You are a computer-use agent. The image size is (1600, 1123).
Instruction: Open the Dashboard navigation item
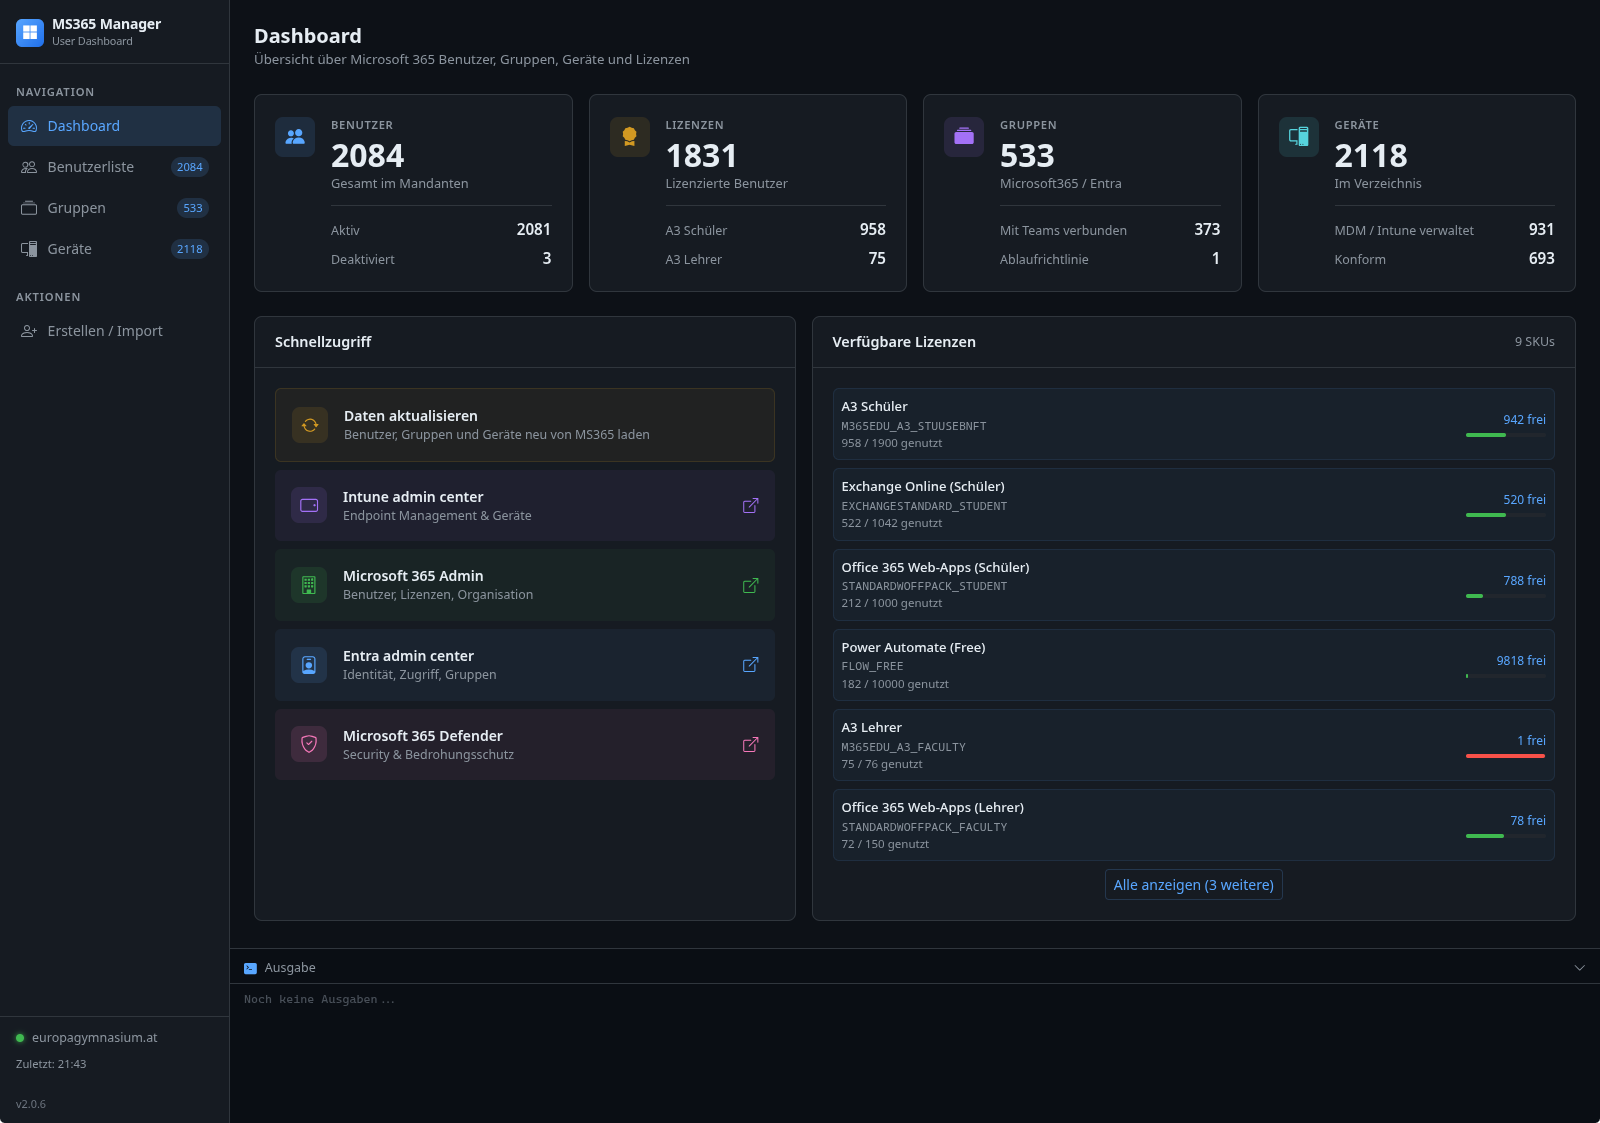tap(114, 126)
